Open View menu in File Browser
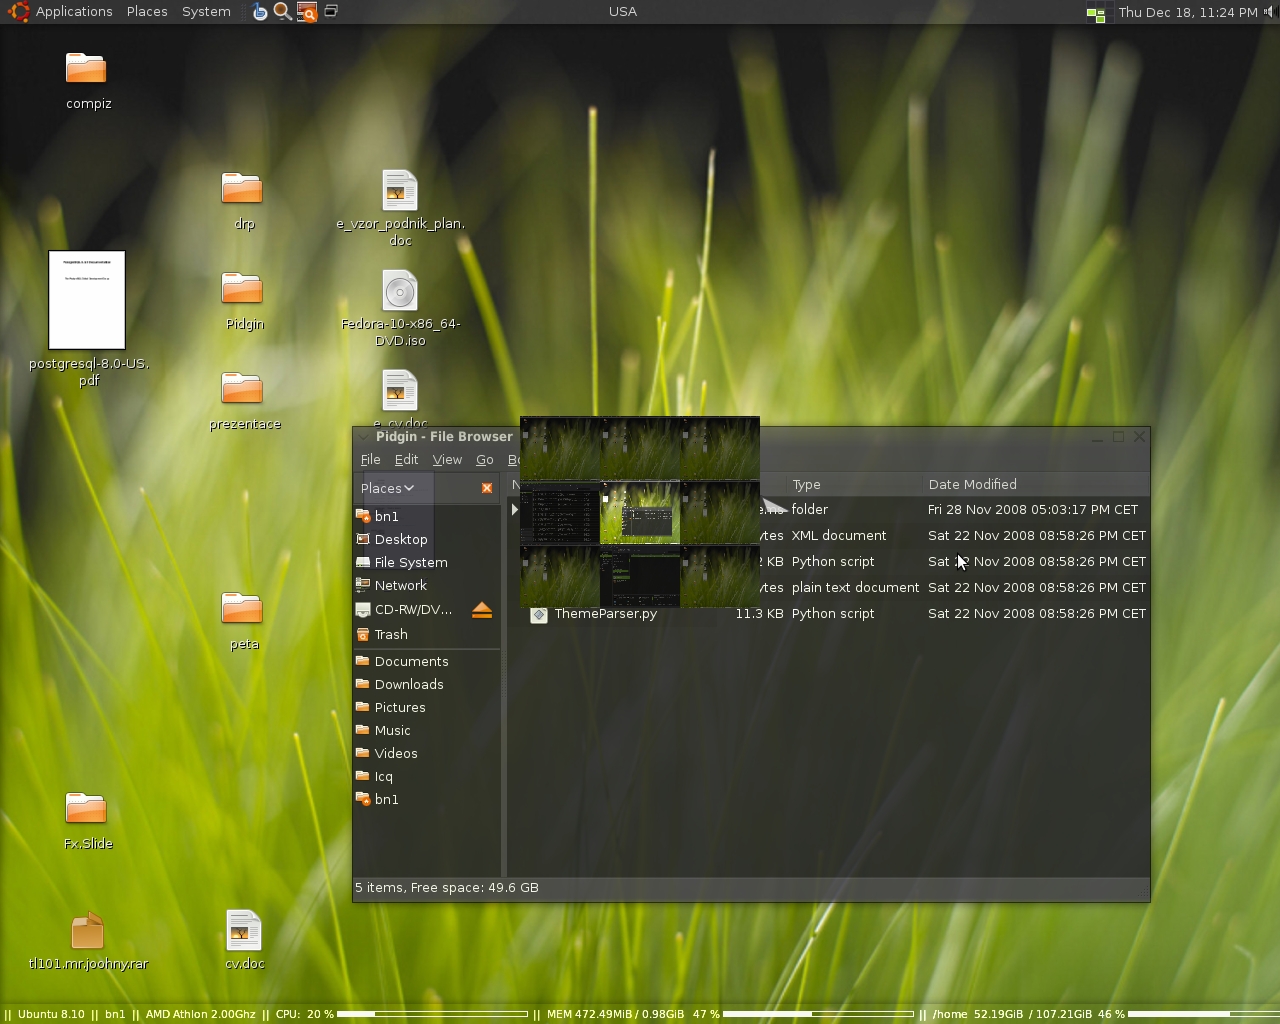 point(447,460)
